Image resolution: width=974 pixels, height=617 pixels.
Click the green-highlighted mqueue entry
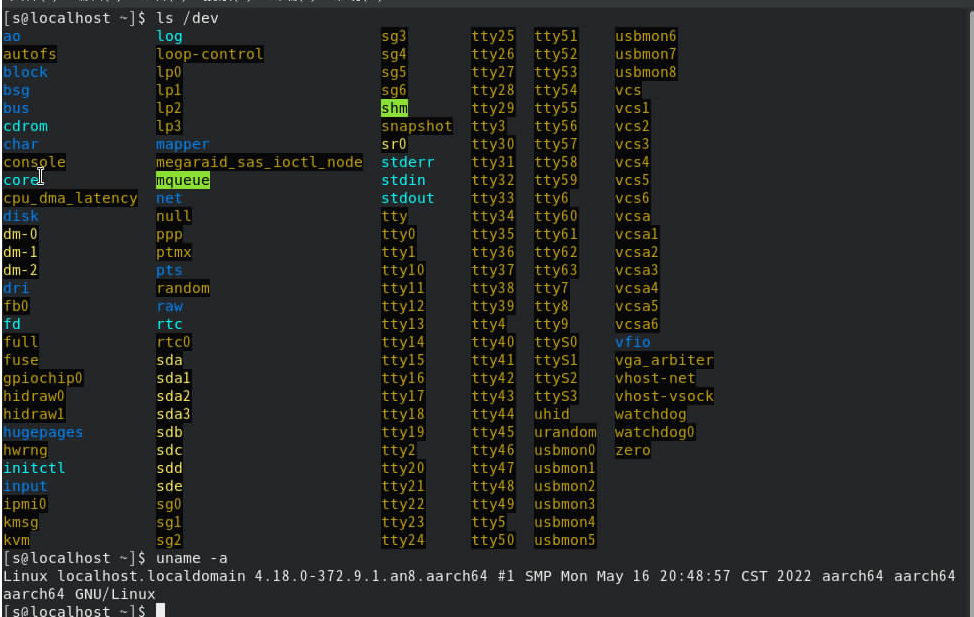pyautogui.click(x=182, y=180)
